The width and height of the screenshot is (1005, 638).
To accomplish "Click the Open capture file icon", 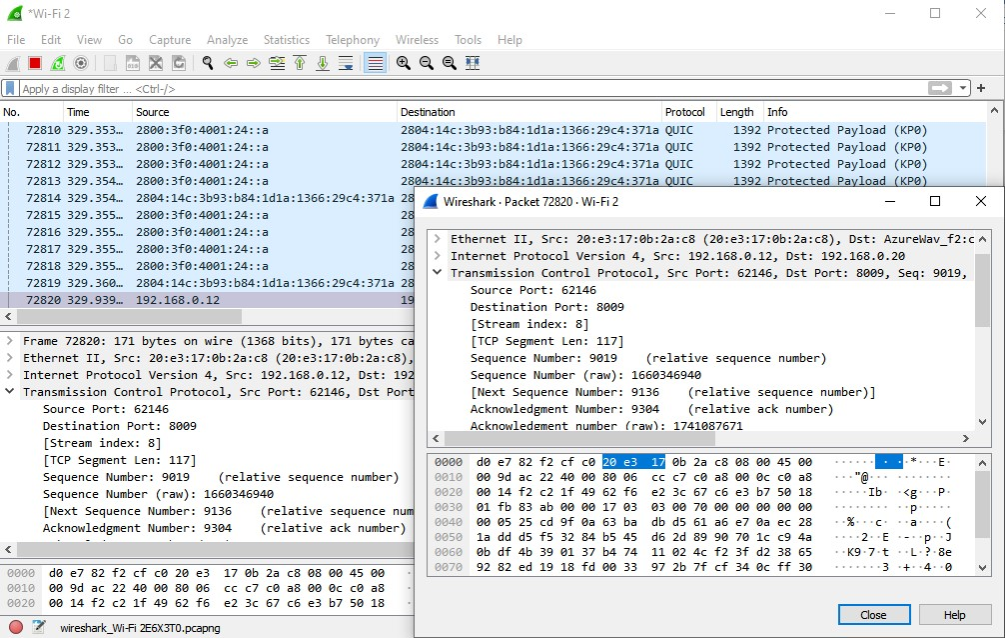I will 110,63.
